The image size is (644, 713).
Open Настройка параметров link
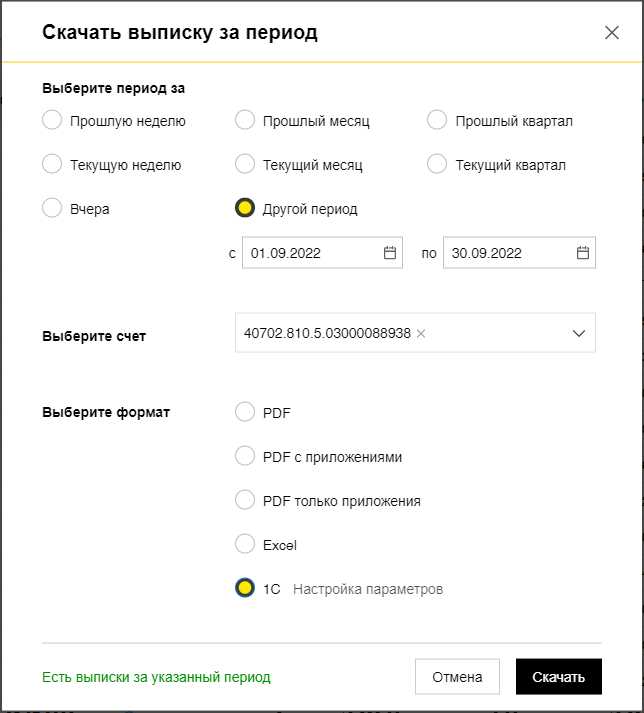pyautogui.click(x=367, y=589)
